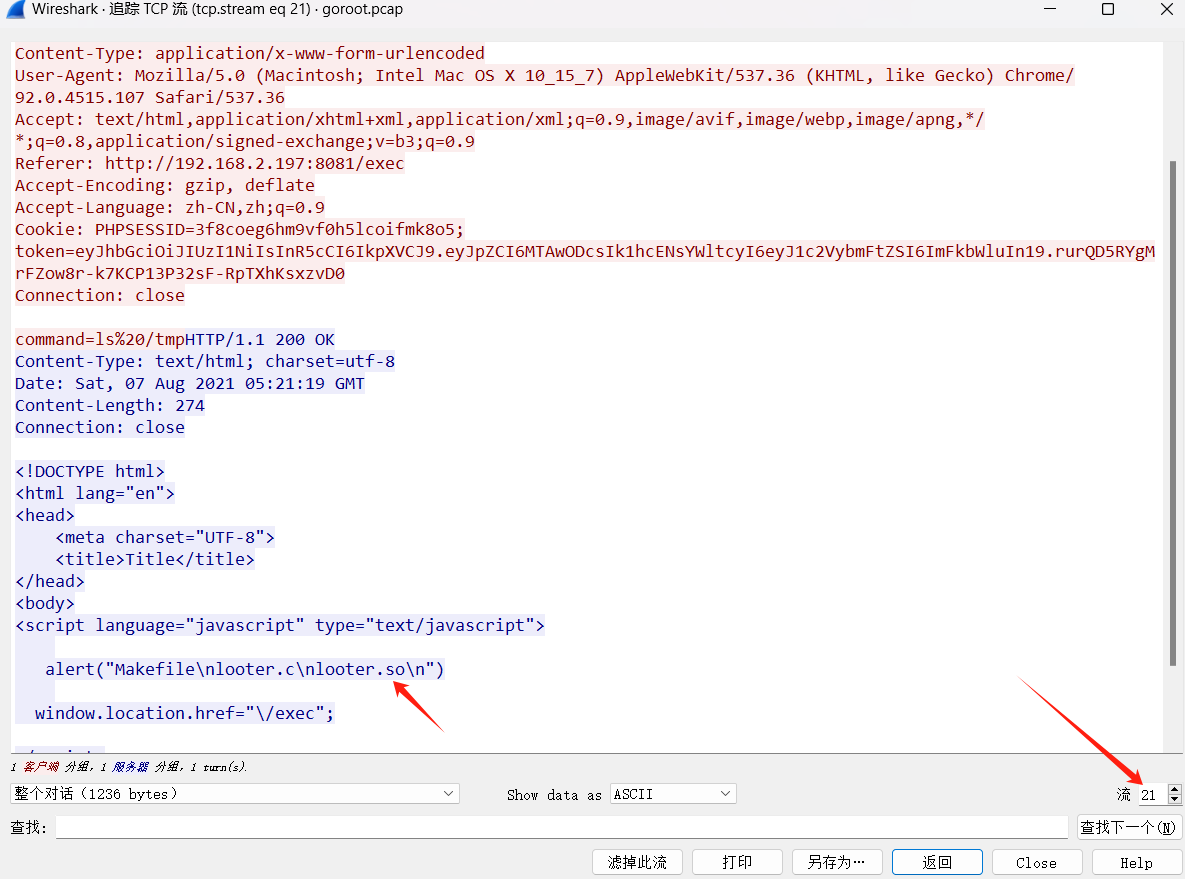This screenshot has width=1185, height=879.
Task: Click the window.location.href="\/exec" line
Action: 184,713
